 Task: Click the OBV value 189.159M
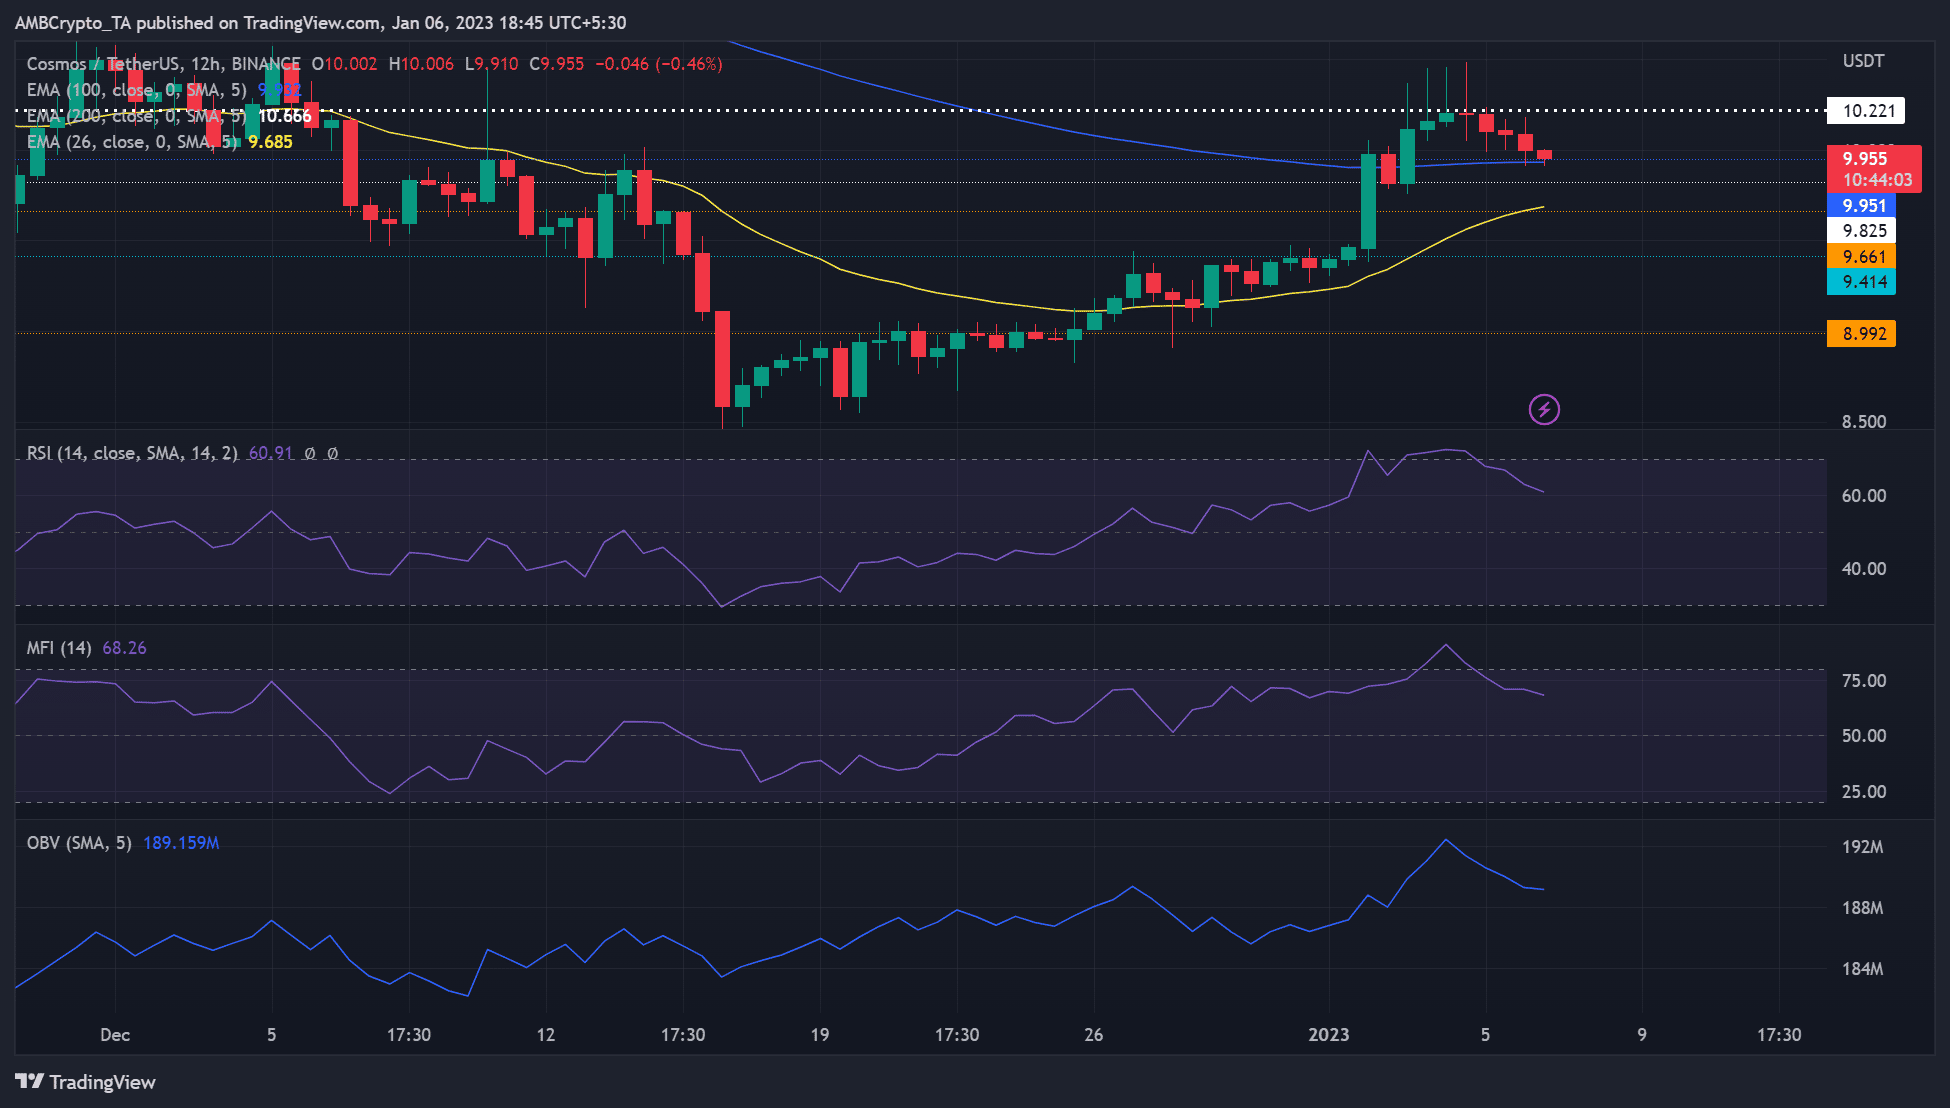(181, 843)
